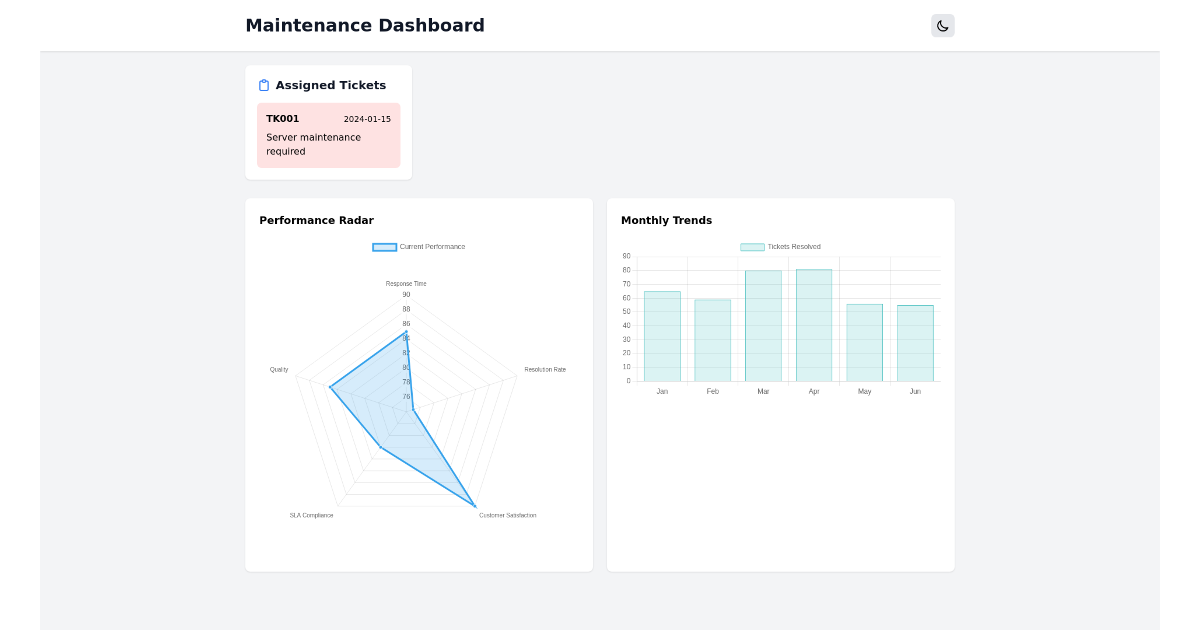
Task: Click the Mar bar in Monthly Trends
Action: (x=763, y=325)
